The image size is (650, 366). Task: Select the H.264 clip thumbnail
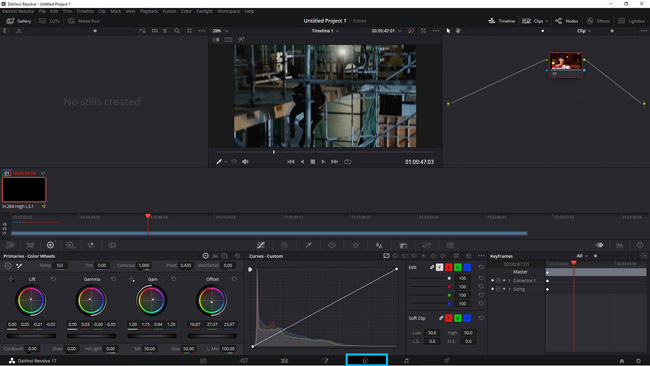(x=24, y=189)
